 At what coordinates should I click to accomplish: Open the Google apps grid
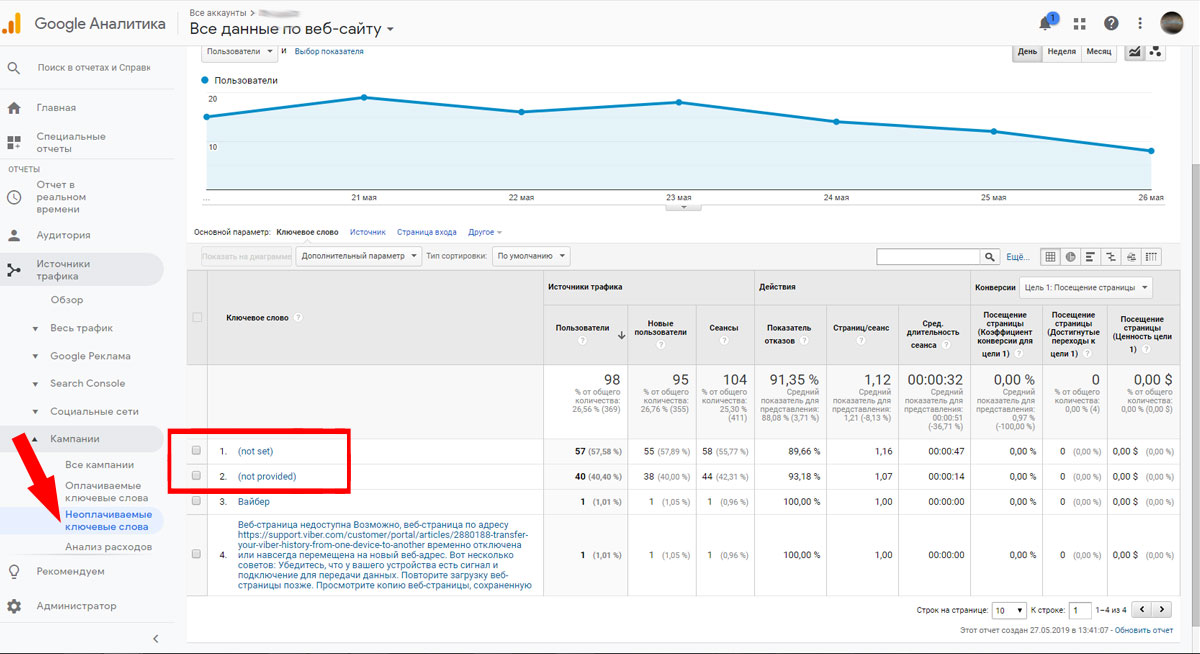coord(1079,23)
